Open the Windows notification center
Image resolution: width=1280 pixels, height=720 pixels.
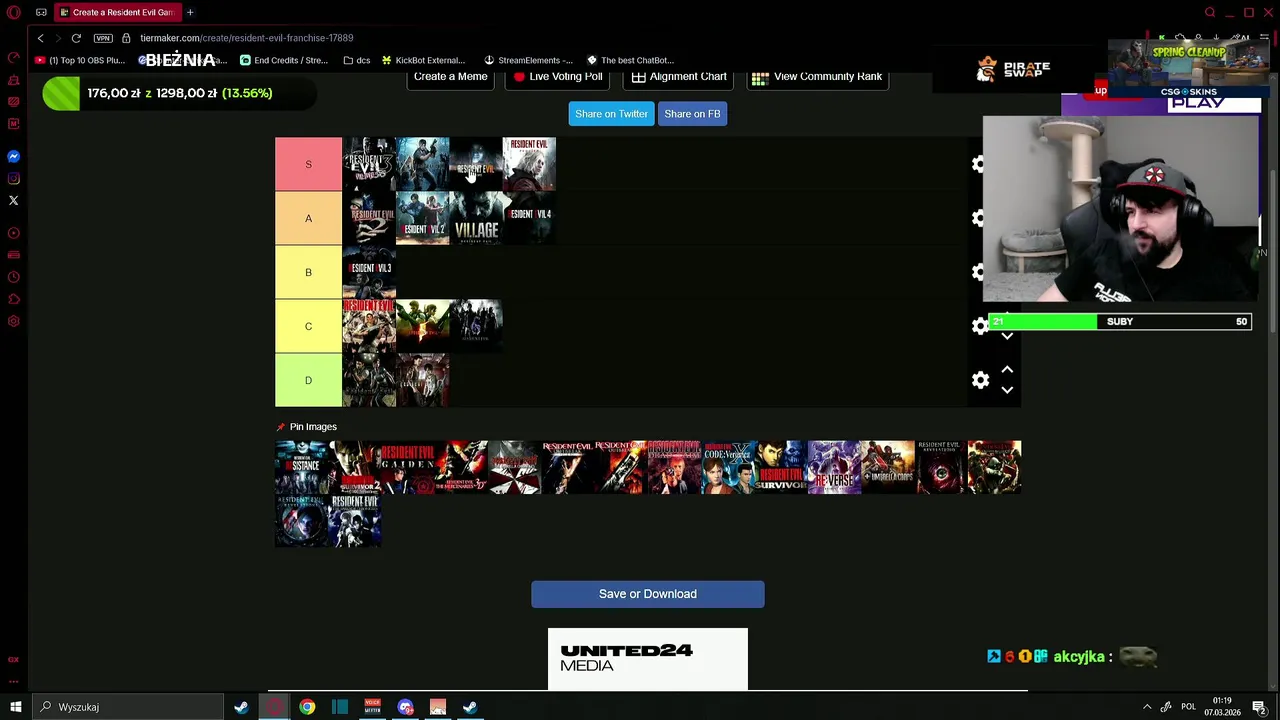pyautogui.click(x=1259, y=707)
